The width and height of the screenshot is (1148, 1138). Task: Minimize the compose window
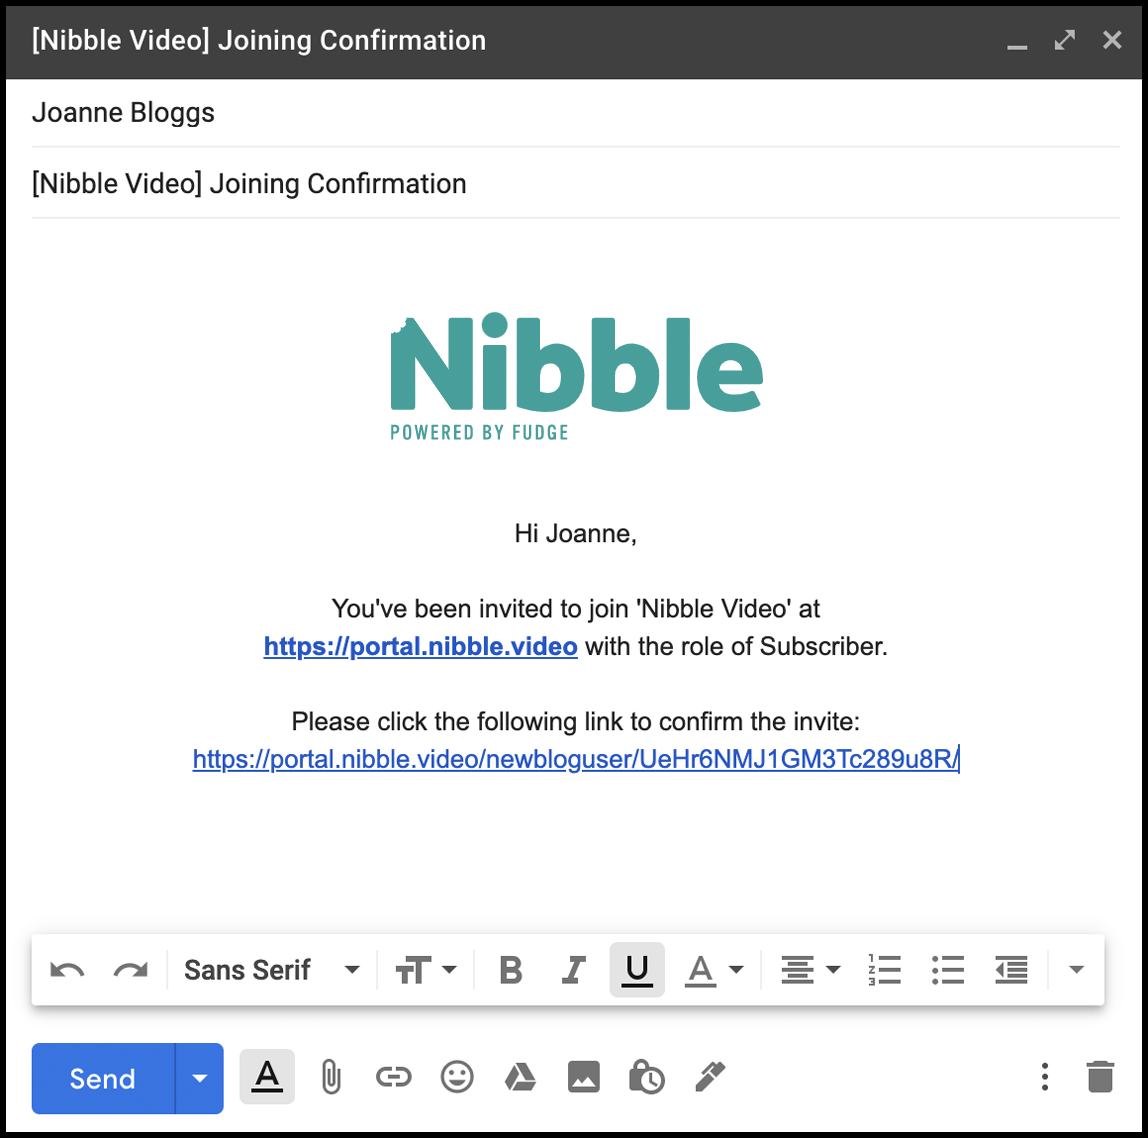coord(1017,46)
